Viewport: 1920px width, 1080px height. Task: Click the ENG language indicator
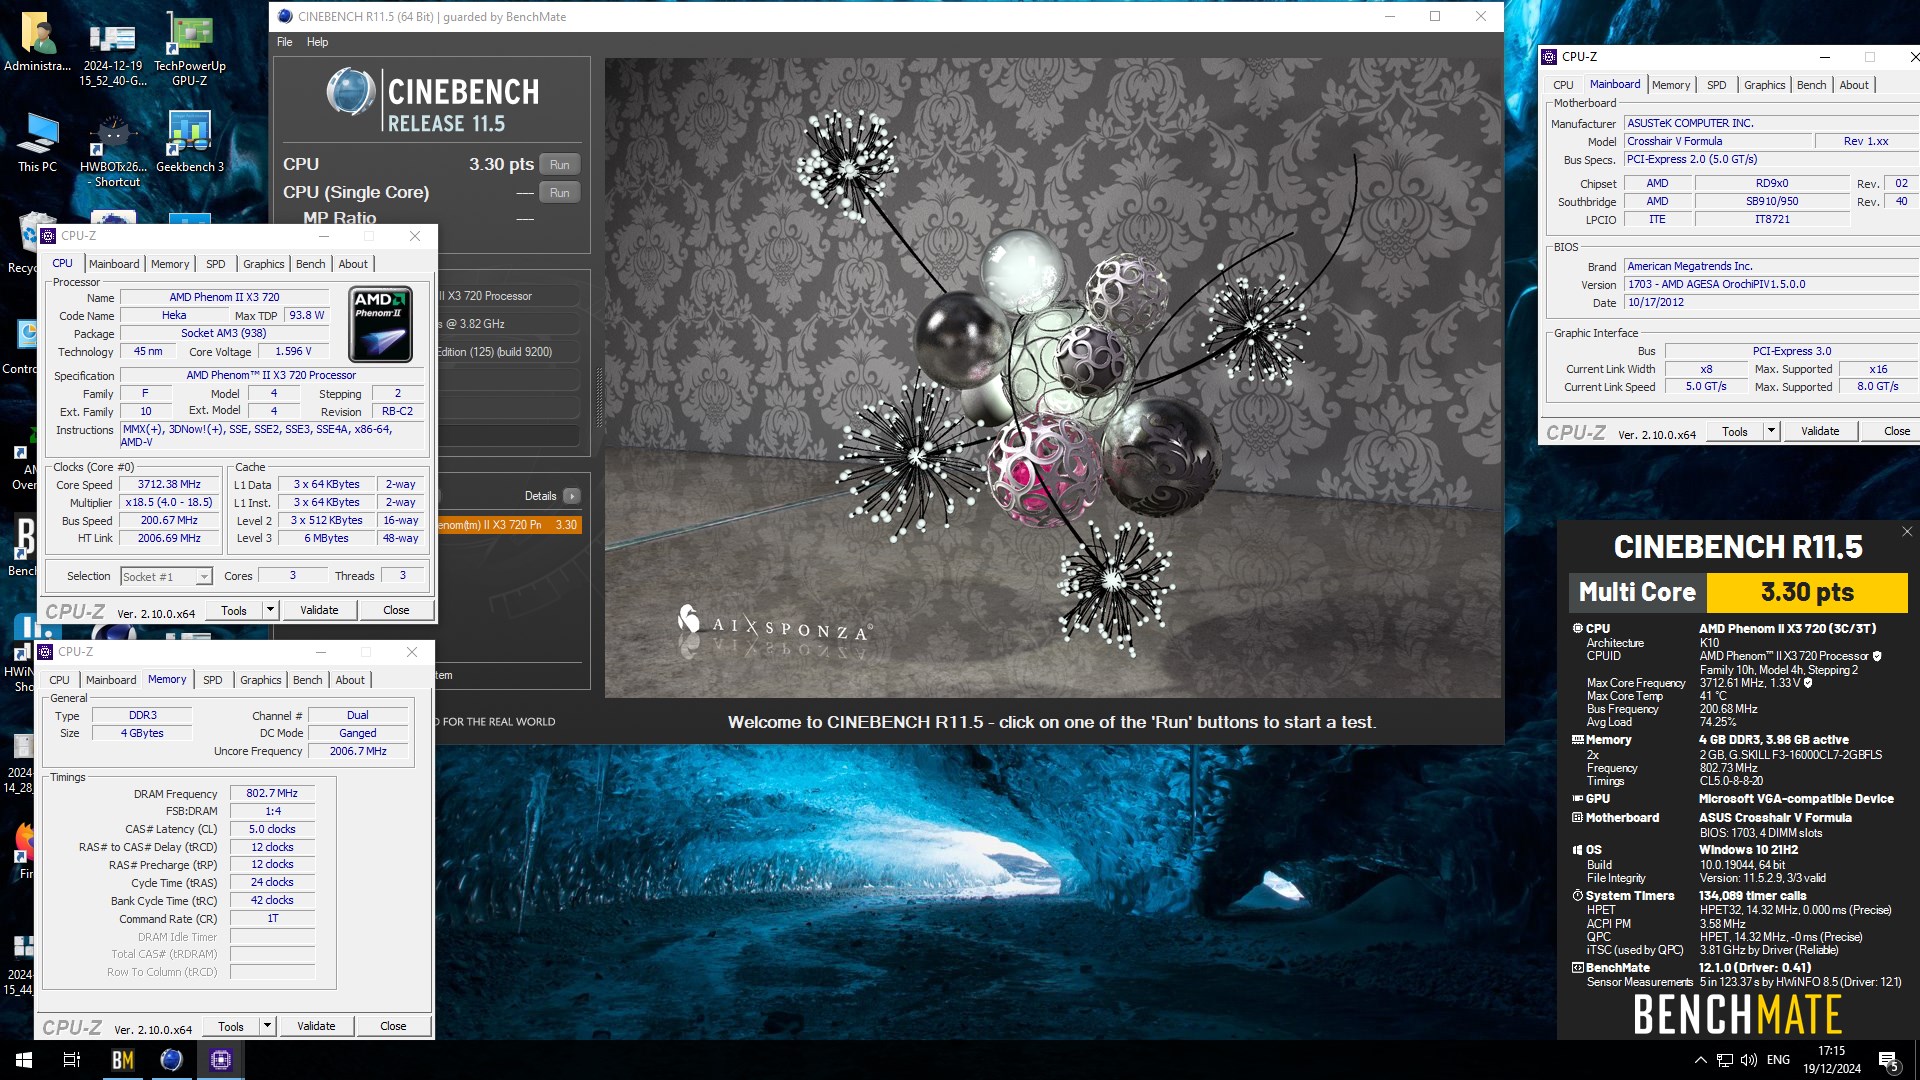[x=1778, y=1060]
